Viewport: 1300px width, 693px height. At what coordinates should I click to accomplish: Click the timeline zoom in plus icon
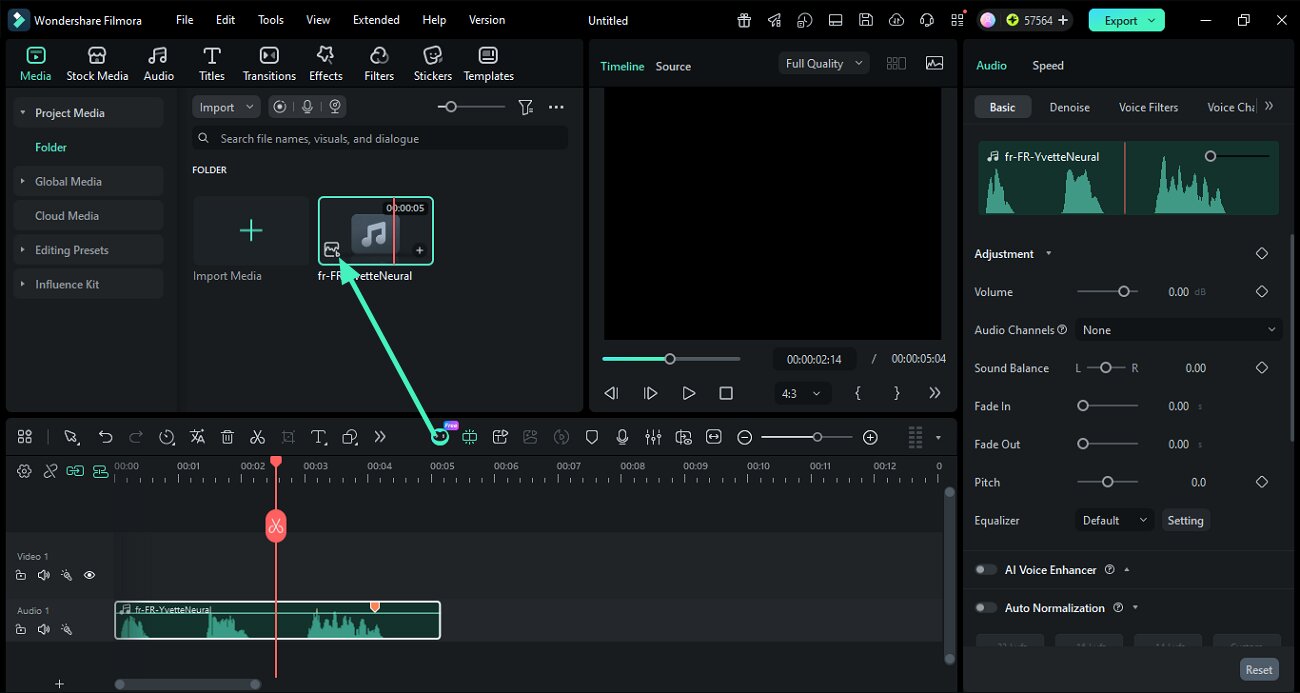click(x=870, y=437)
